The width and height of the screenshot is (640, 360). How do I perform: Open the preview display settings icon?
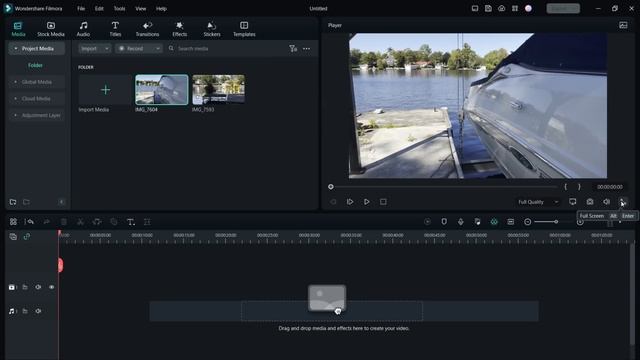pos(573,202)
